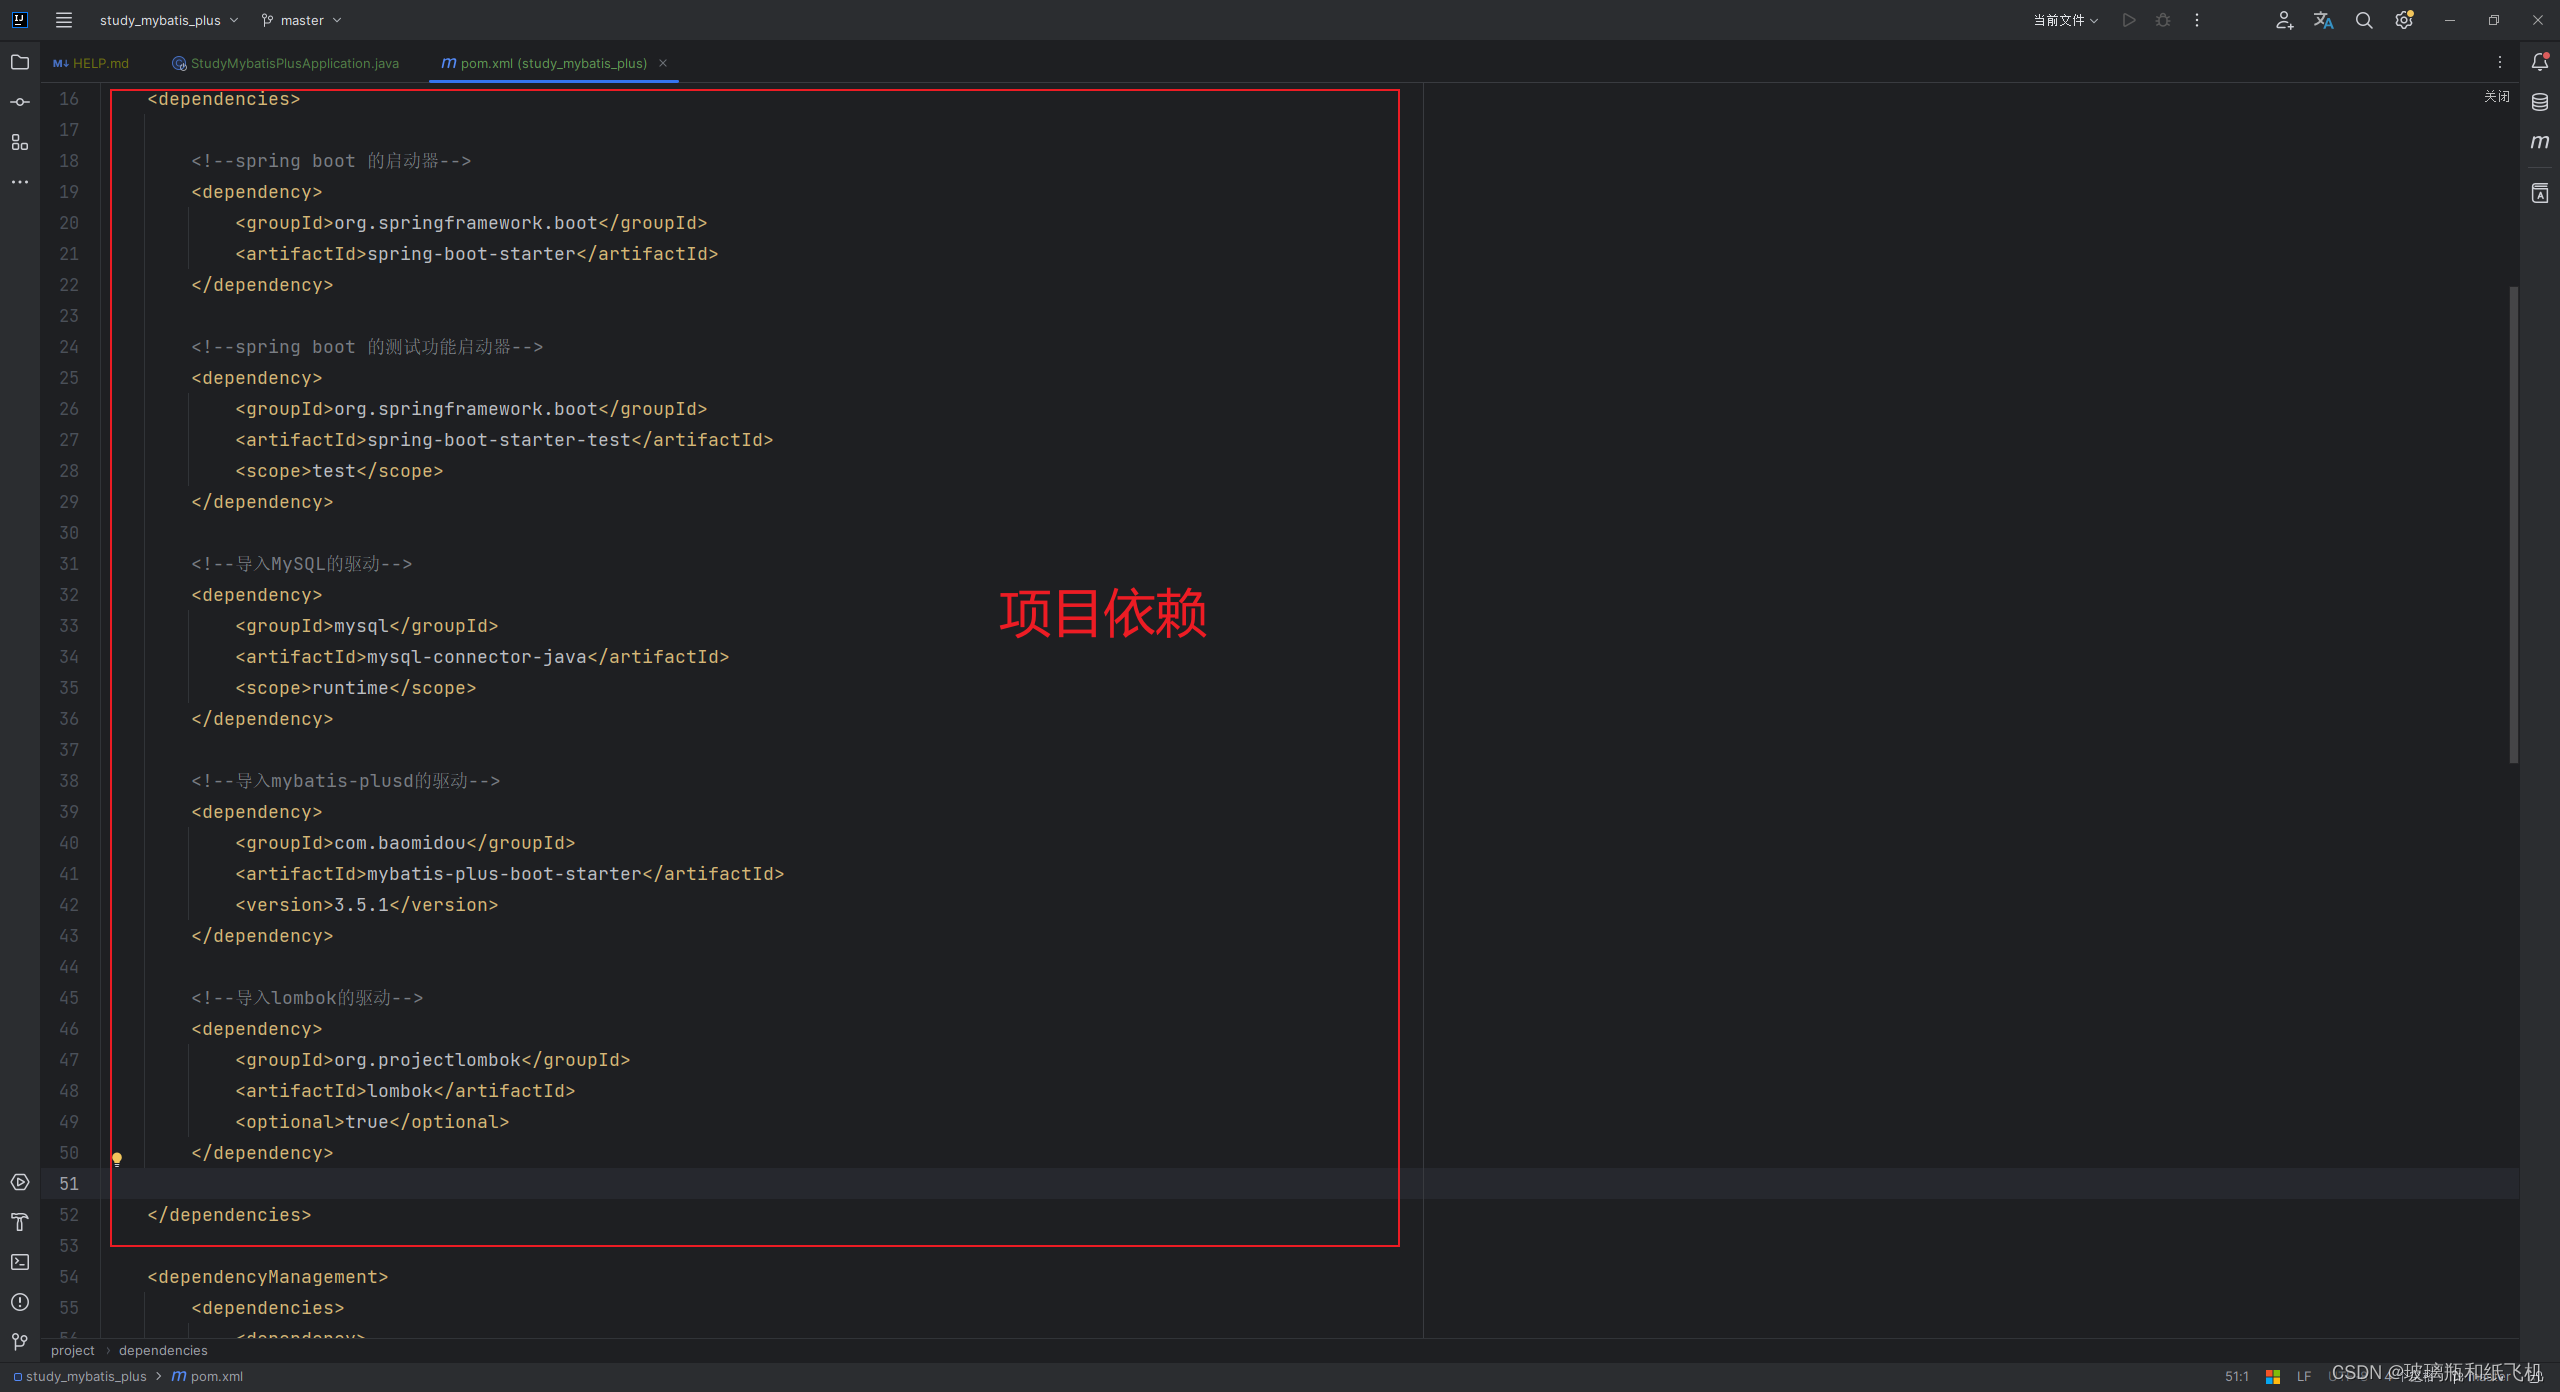This screenshot has height=1392, width=2560.
Task: Click the LF line separator indicator
Action: point(2304,1377)
